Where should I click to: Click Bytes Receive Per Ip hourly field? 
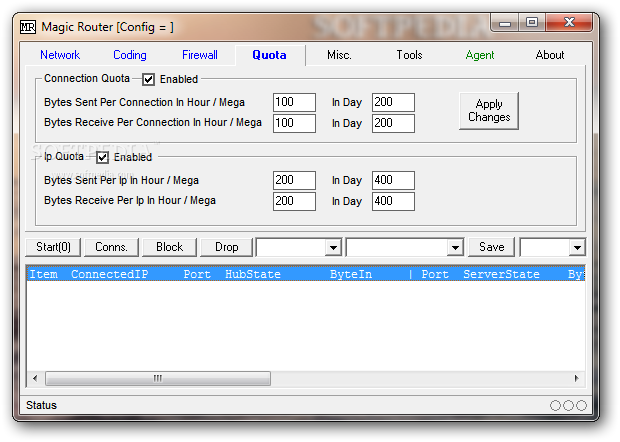click(x=294, y=201)
